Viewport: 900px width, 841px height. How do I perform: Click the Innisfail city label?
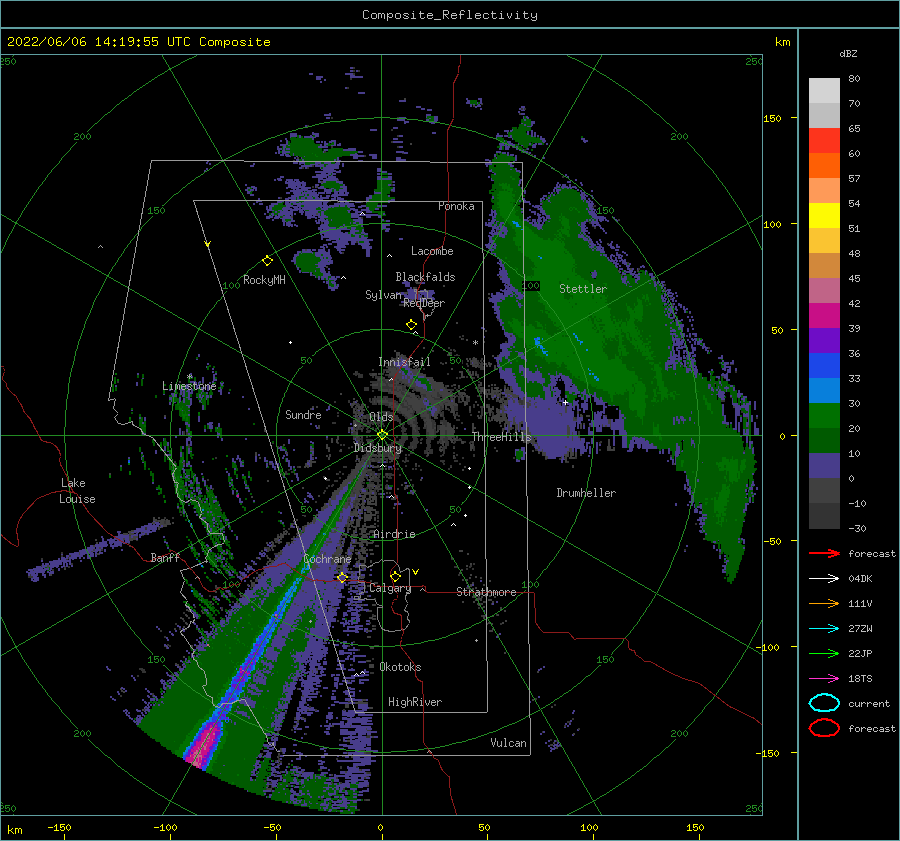click(x=404, y=362)
